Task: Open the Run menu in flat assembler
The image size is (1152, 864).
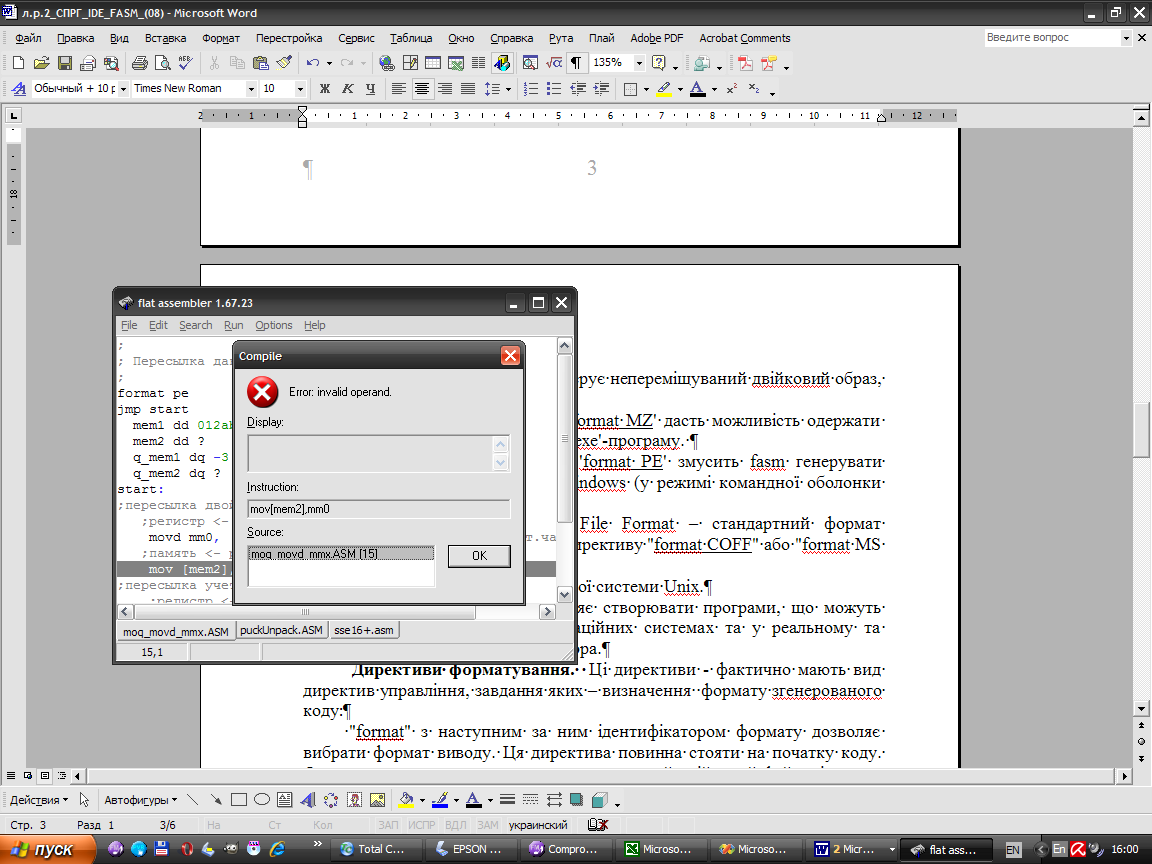Action: [x=234, y=325]
